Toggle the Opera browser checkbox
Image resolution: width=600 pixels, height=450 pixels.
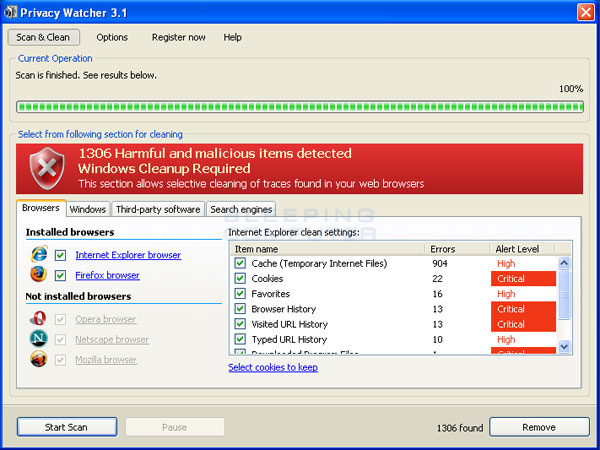(x=60, y=320)
